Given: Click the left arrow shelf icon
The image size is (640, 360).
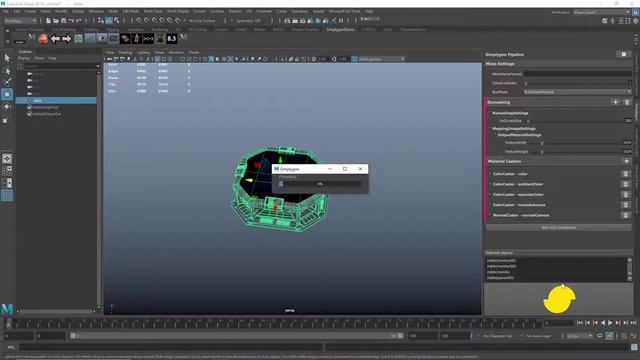Looking at the screenshot, I should (55, 39).
